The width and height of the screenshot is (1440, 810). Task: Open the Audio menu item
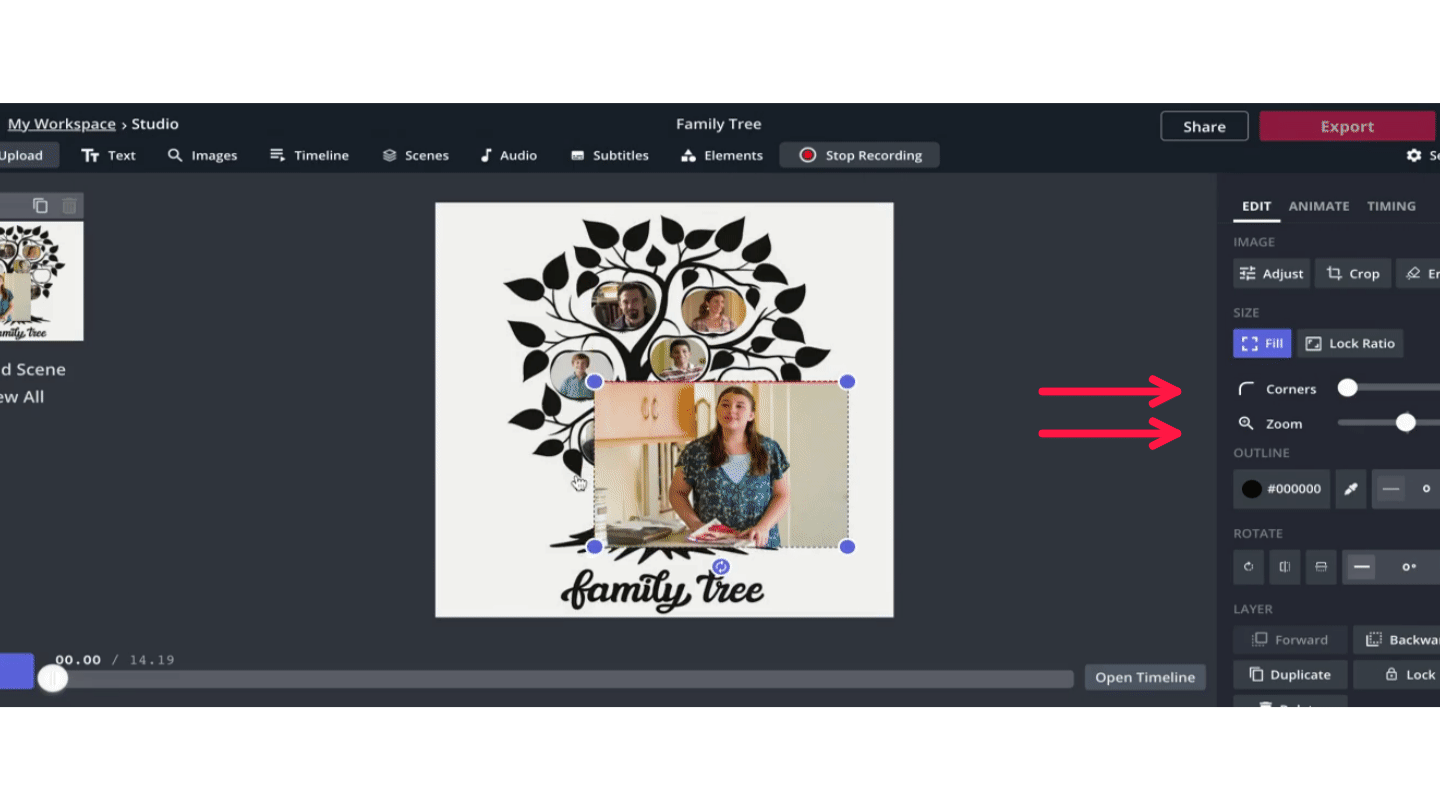[508, 155]
